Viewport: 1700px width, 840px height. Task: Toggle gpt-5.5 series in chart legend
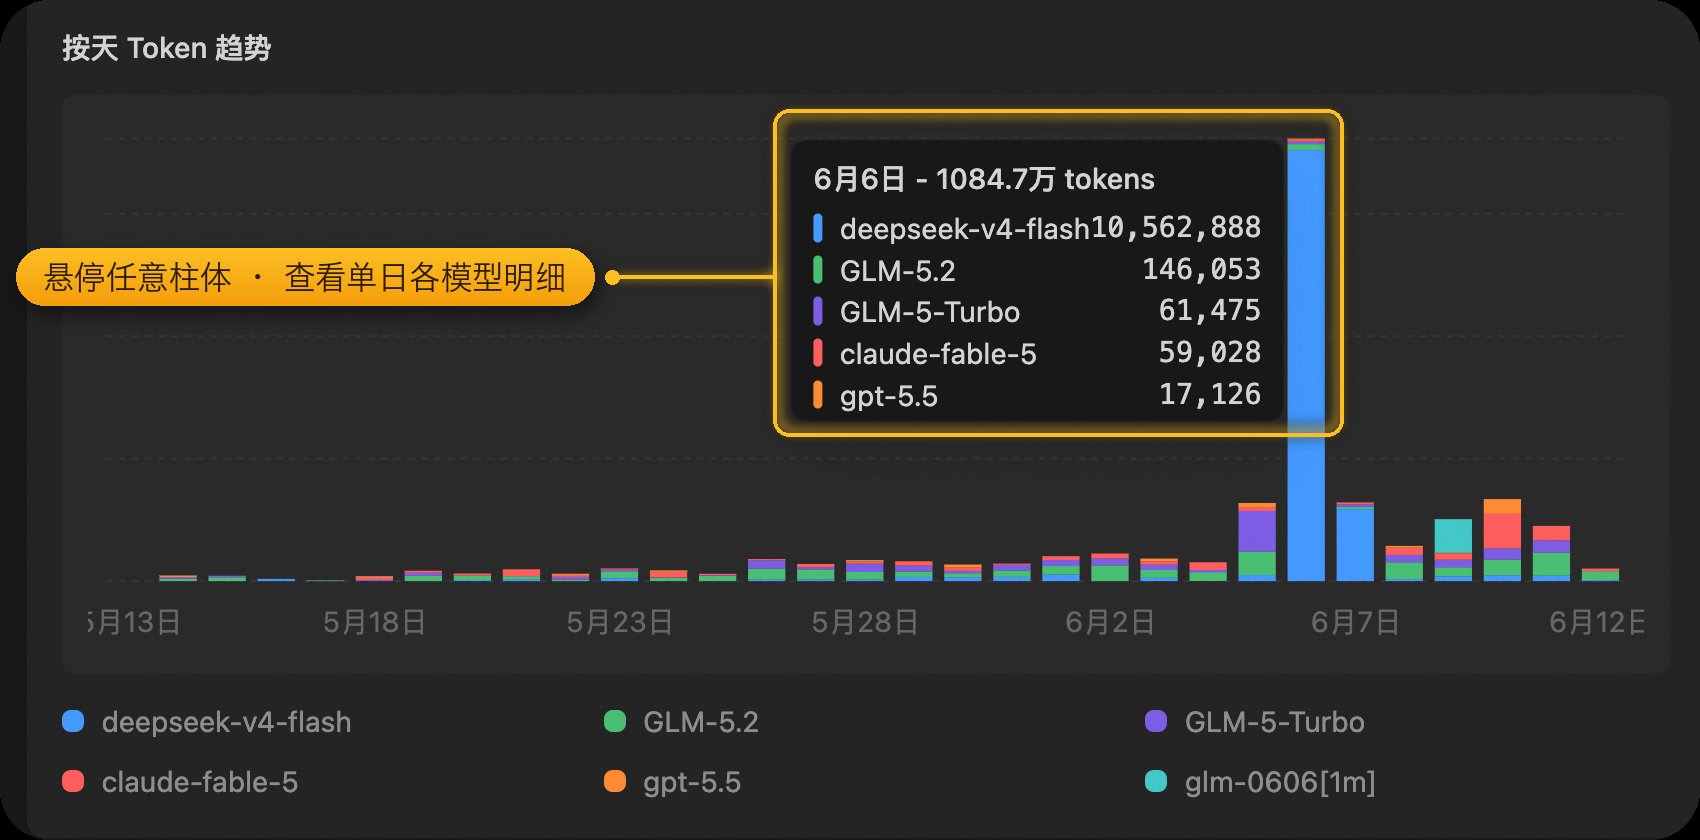[x=673, y=782]
